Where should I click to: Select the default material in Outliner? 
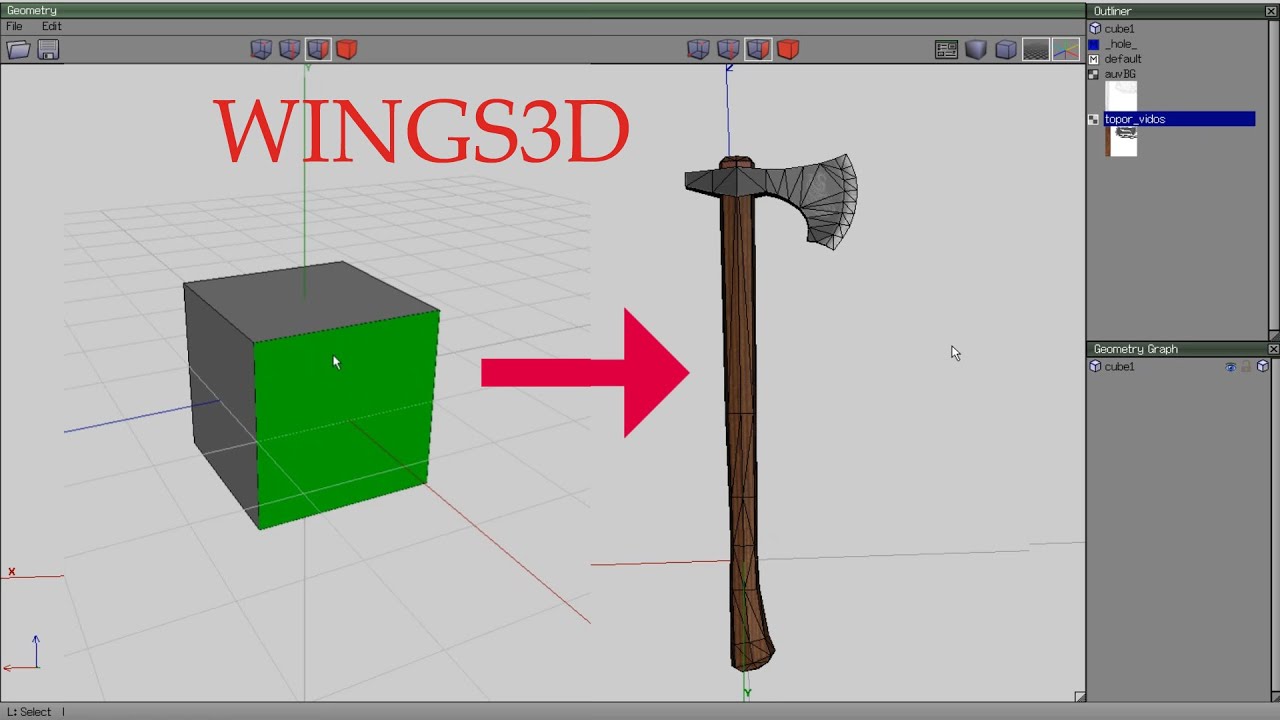(1123, 59)
